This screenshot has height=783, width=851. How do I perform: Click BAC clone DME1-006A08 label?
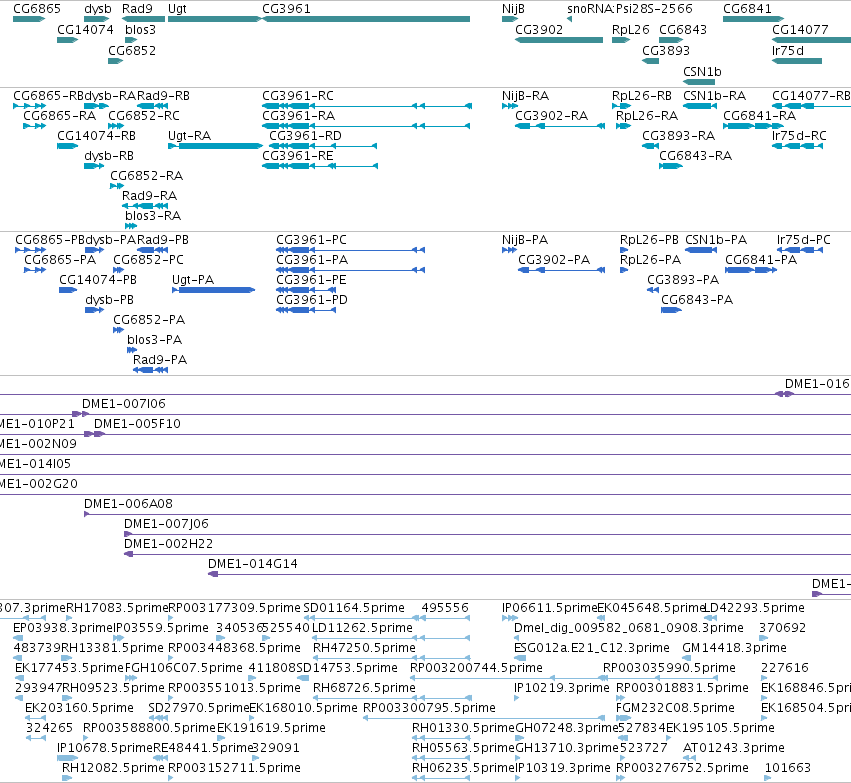(x=128, y=504)
